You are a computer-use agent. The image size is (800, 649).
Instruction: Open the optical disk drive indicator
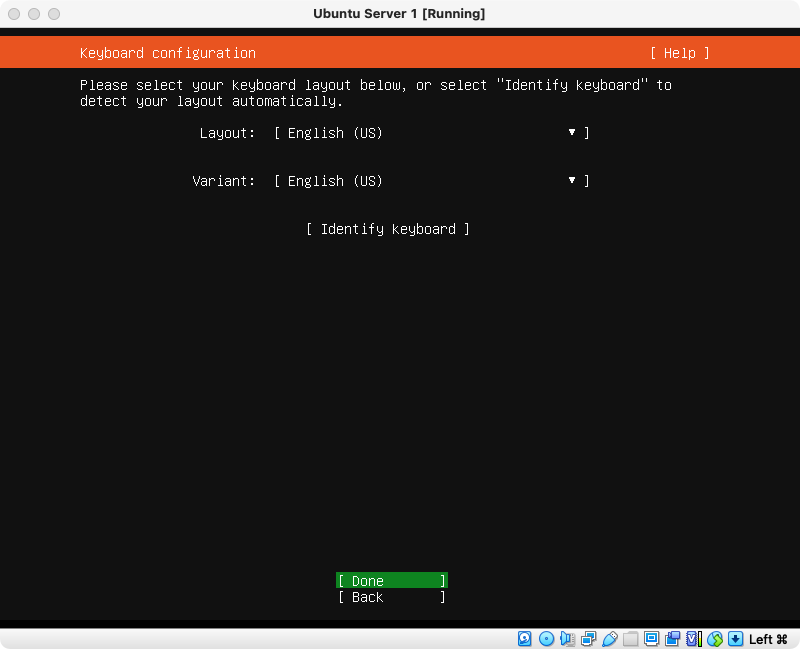[x=546, y=638]
